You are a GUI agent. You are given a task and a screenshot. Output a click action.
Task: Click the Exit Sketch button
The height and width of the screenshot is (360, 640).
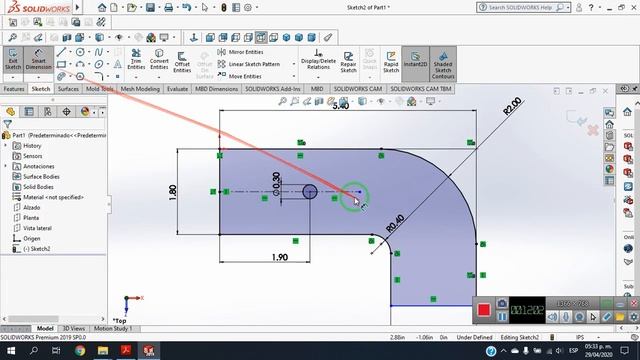tap(13, 59)
